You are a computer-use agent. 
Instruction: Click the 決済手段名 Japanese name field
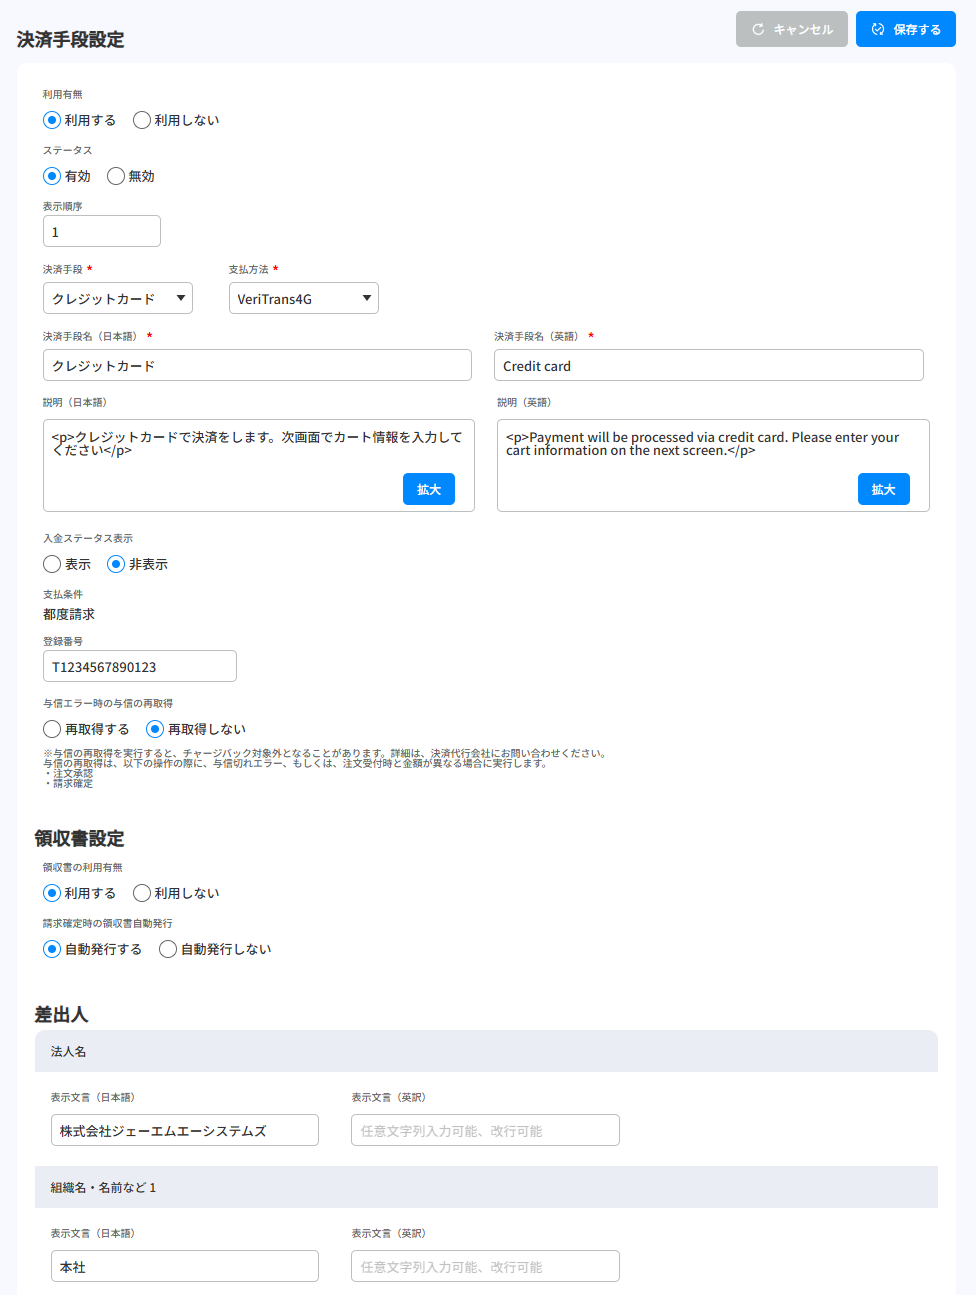point(257,365)
